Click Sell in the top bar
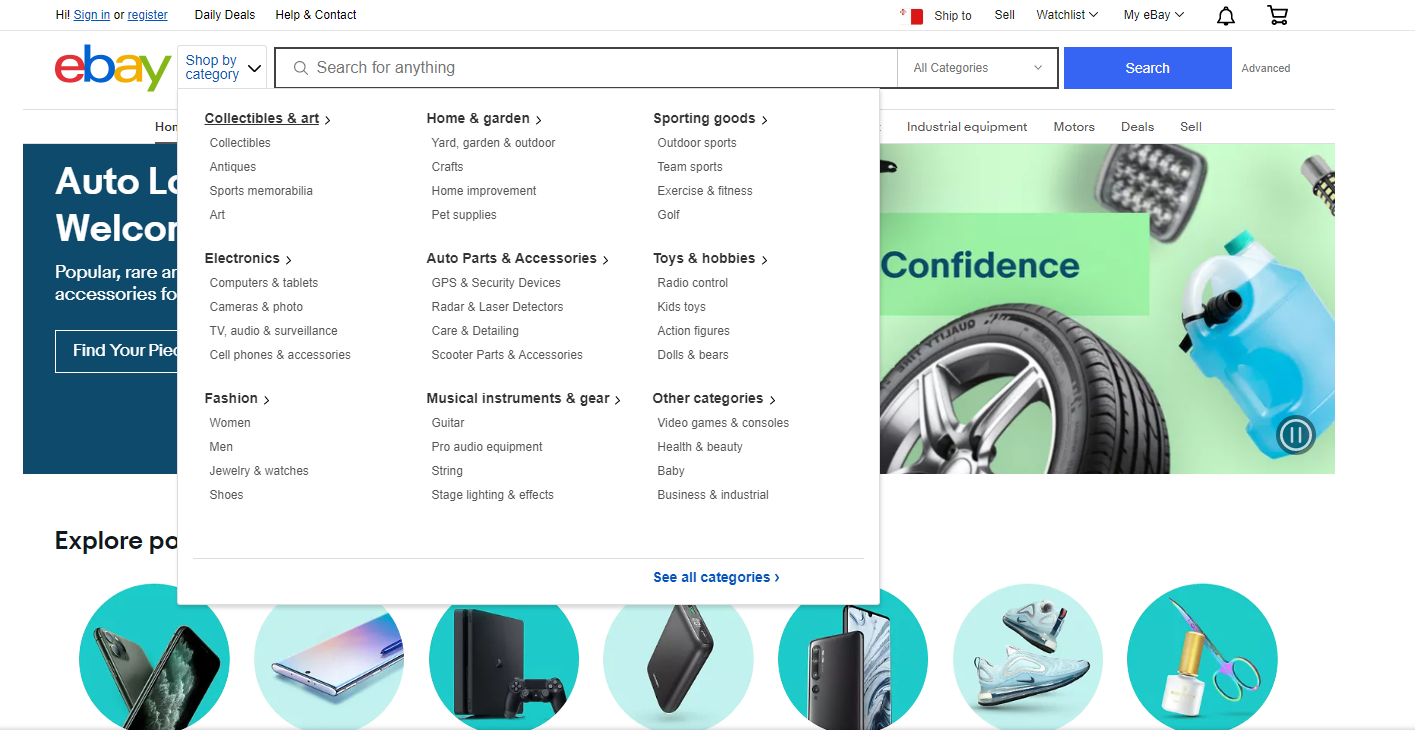This screenshot has height=730, width=1415. 1005,15
